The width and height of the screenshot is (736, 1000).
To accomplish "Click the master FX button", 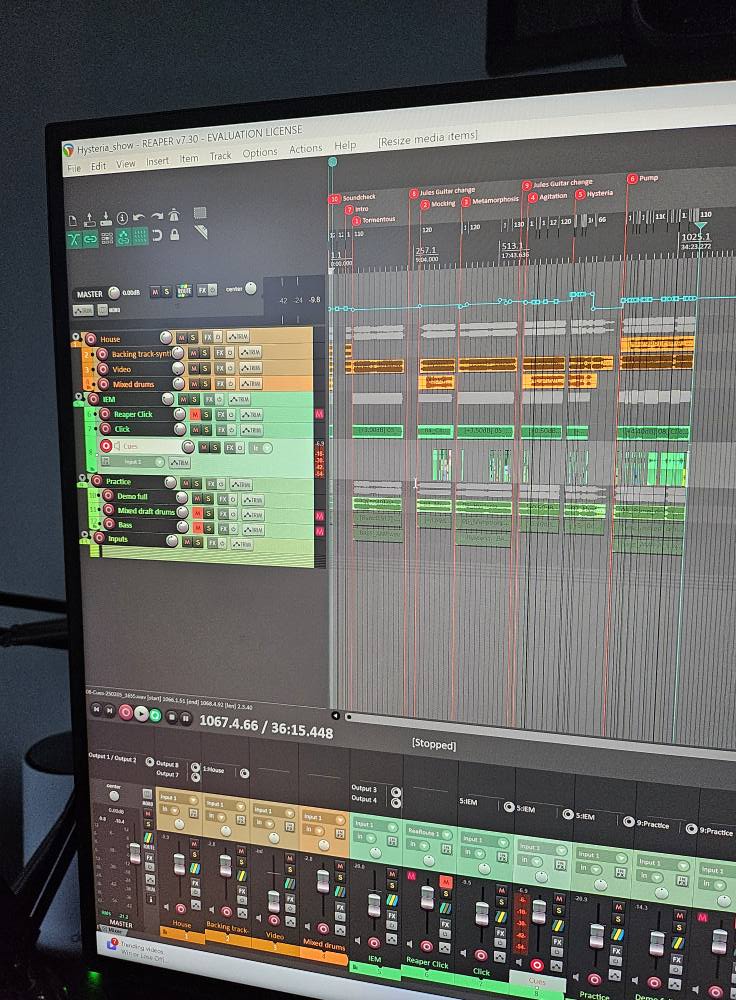I will point(202,290).
